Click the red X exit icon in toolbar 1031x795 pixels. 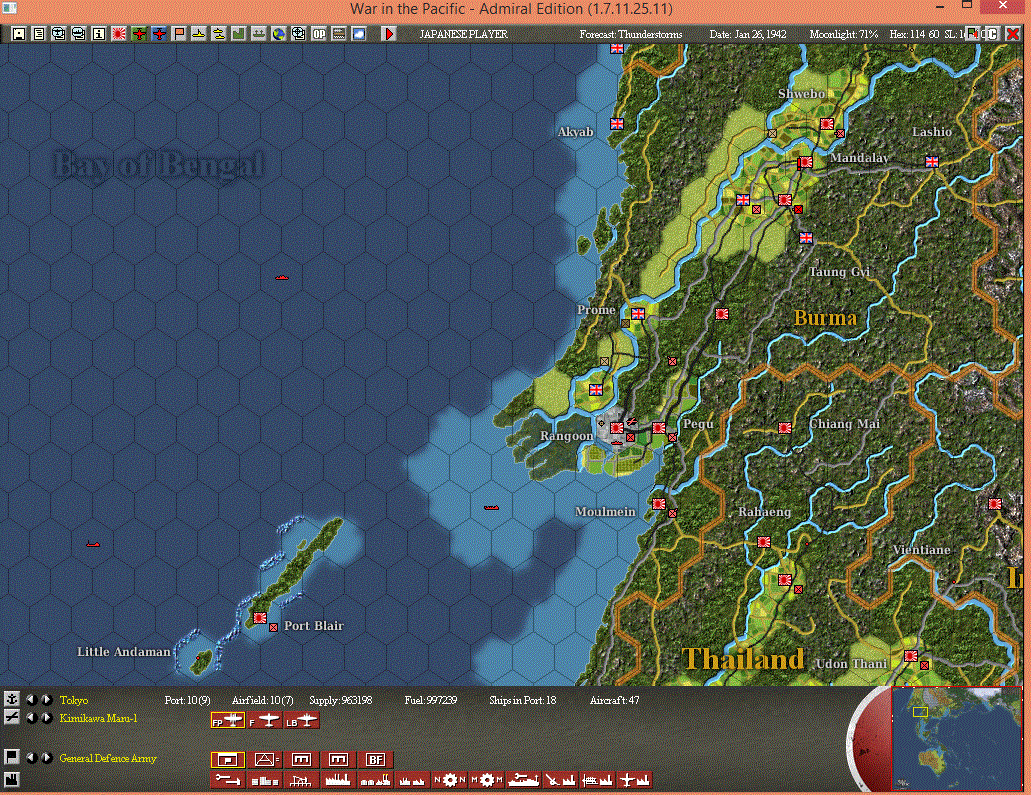pos(1013,34)
